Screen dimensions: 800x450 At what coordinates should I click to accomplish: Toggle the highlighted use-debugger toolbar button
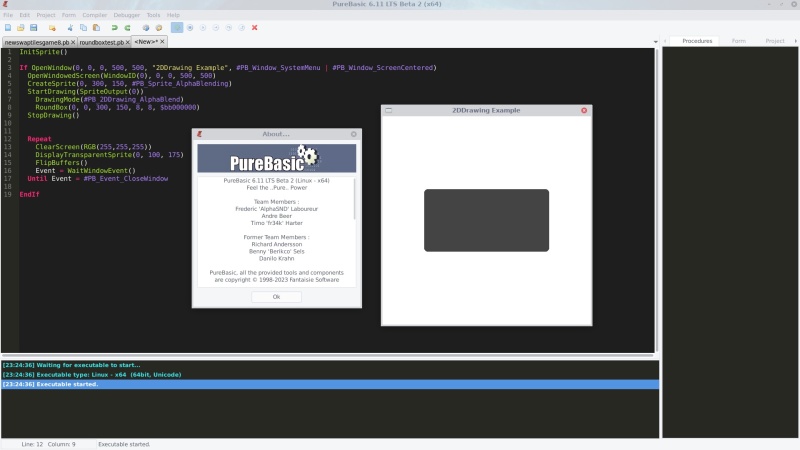(177, 28)
